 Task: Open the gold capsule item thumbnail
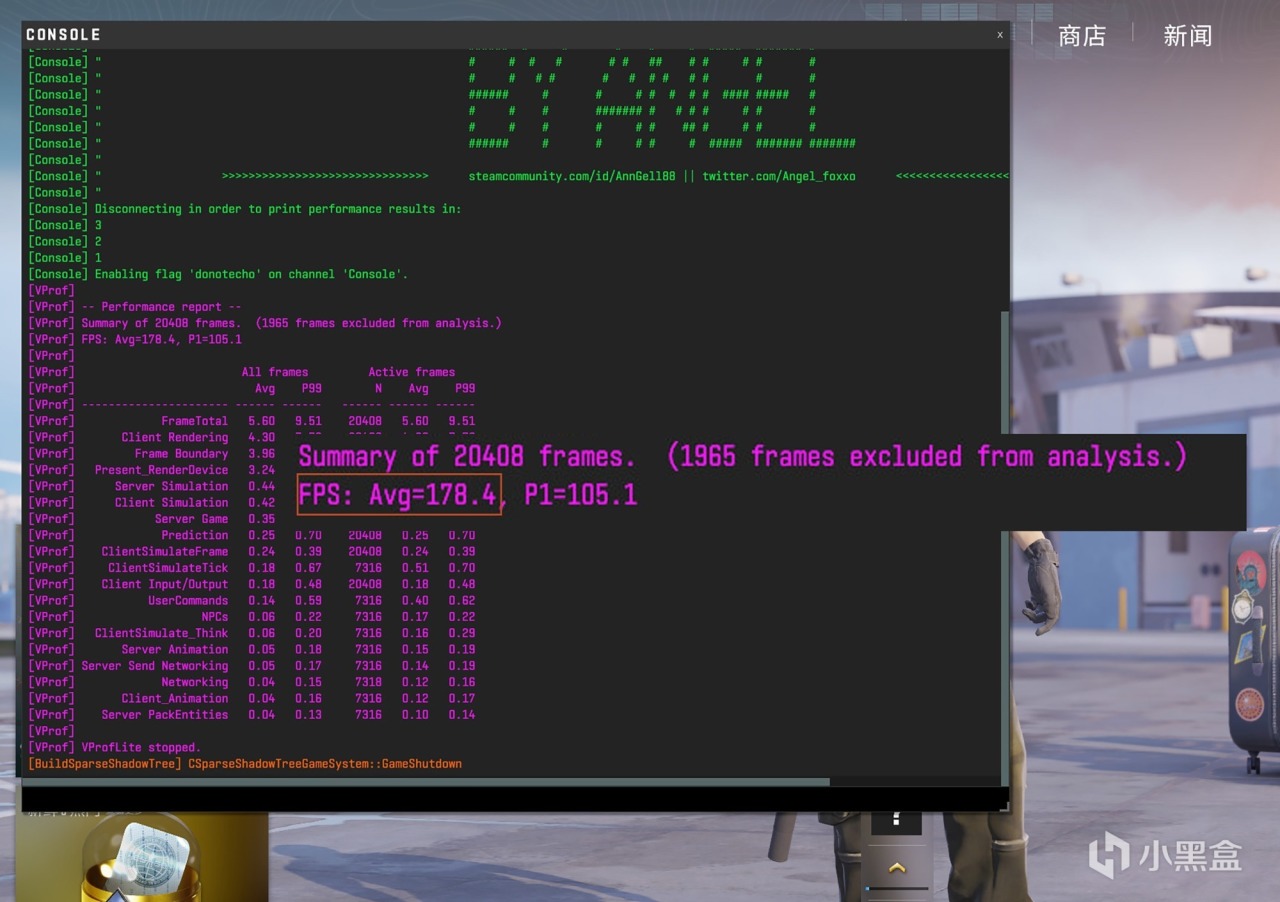(x=142, y=857)
